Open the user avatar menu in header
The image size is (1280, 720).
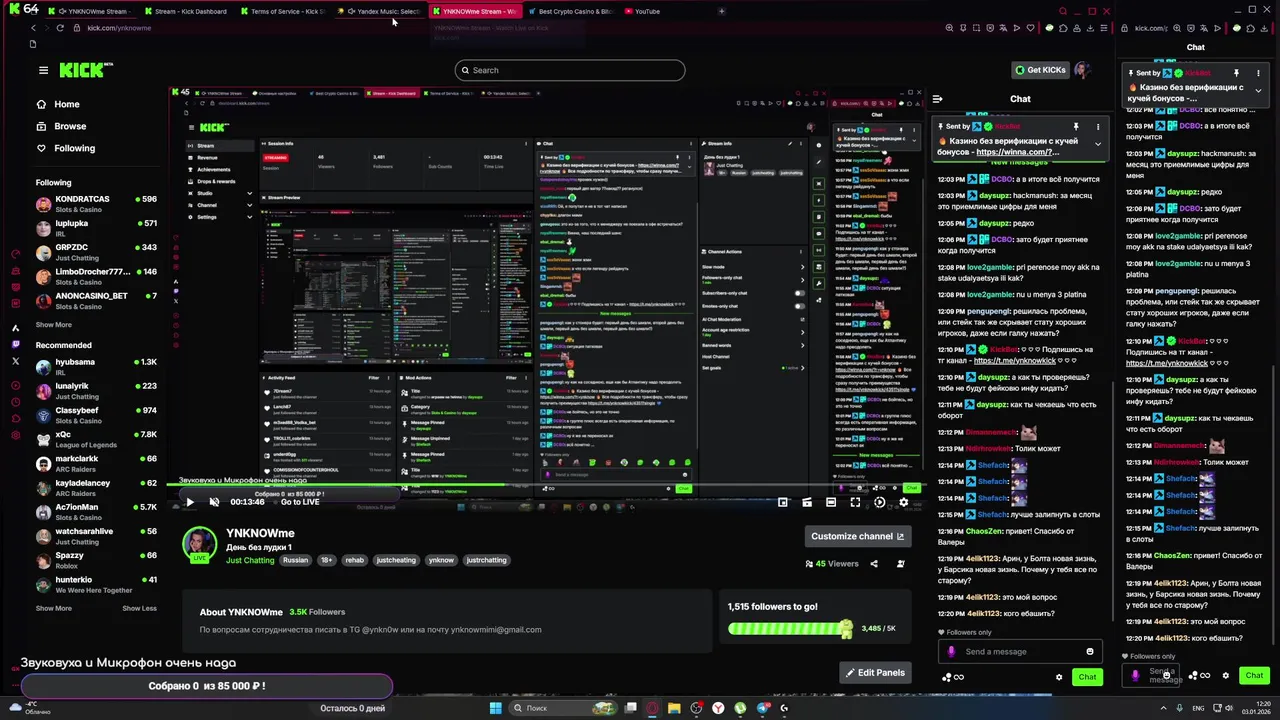coord(1082,70)
